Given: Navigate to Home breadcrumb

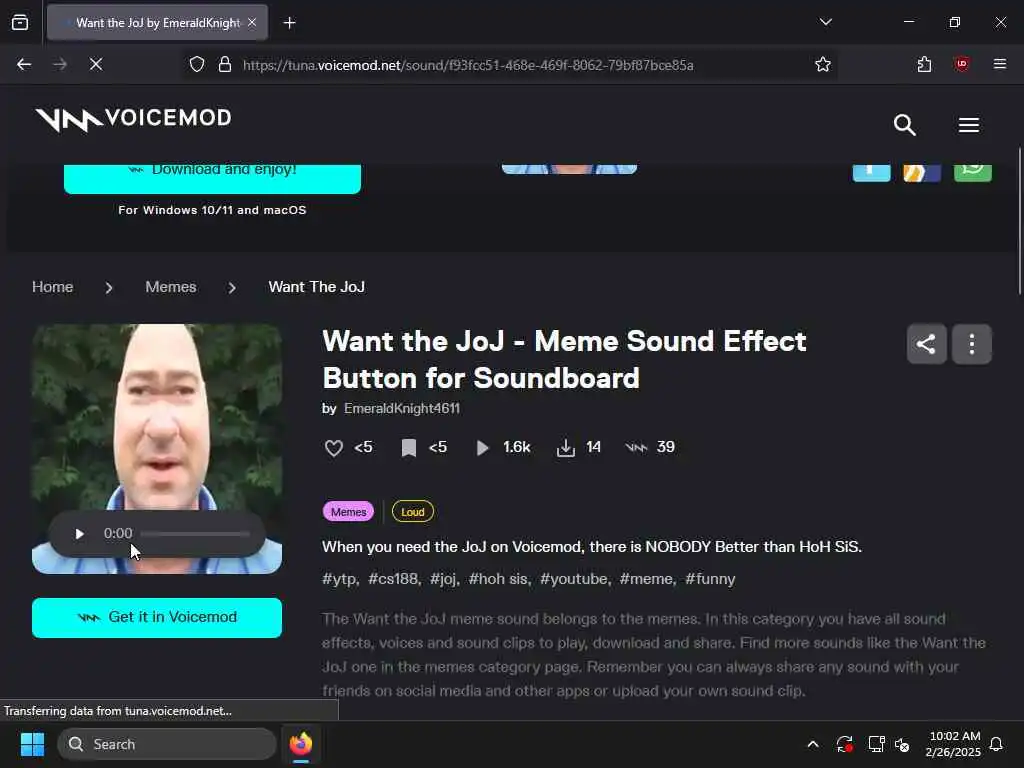Looking at the screenshot, I should click(53, 287).
